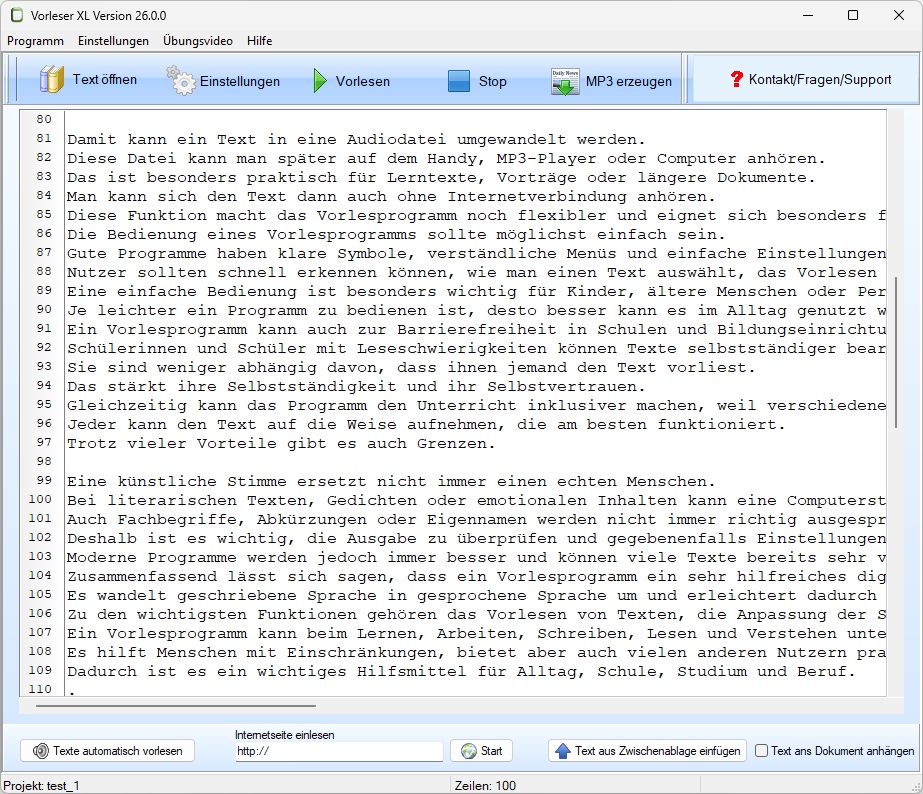Click the MP3 erzeugen label in the toolbar
This screenshot has height=794, width=923.
629,81
